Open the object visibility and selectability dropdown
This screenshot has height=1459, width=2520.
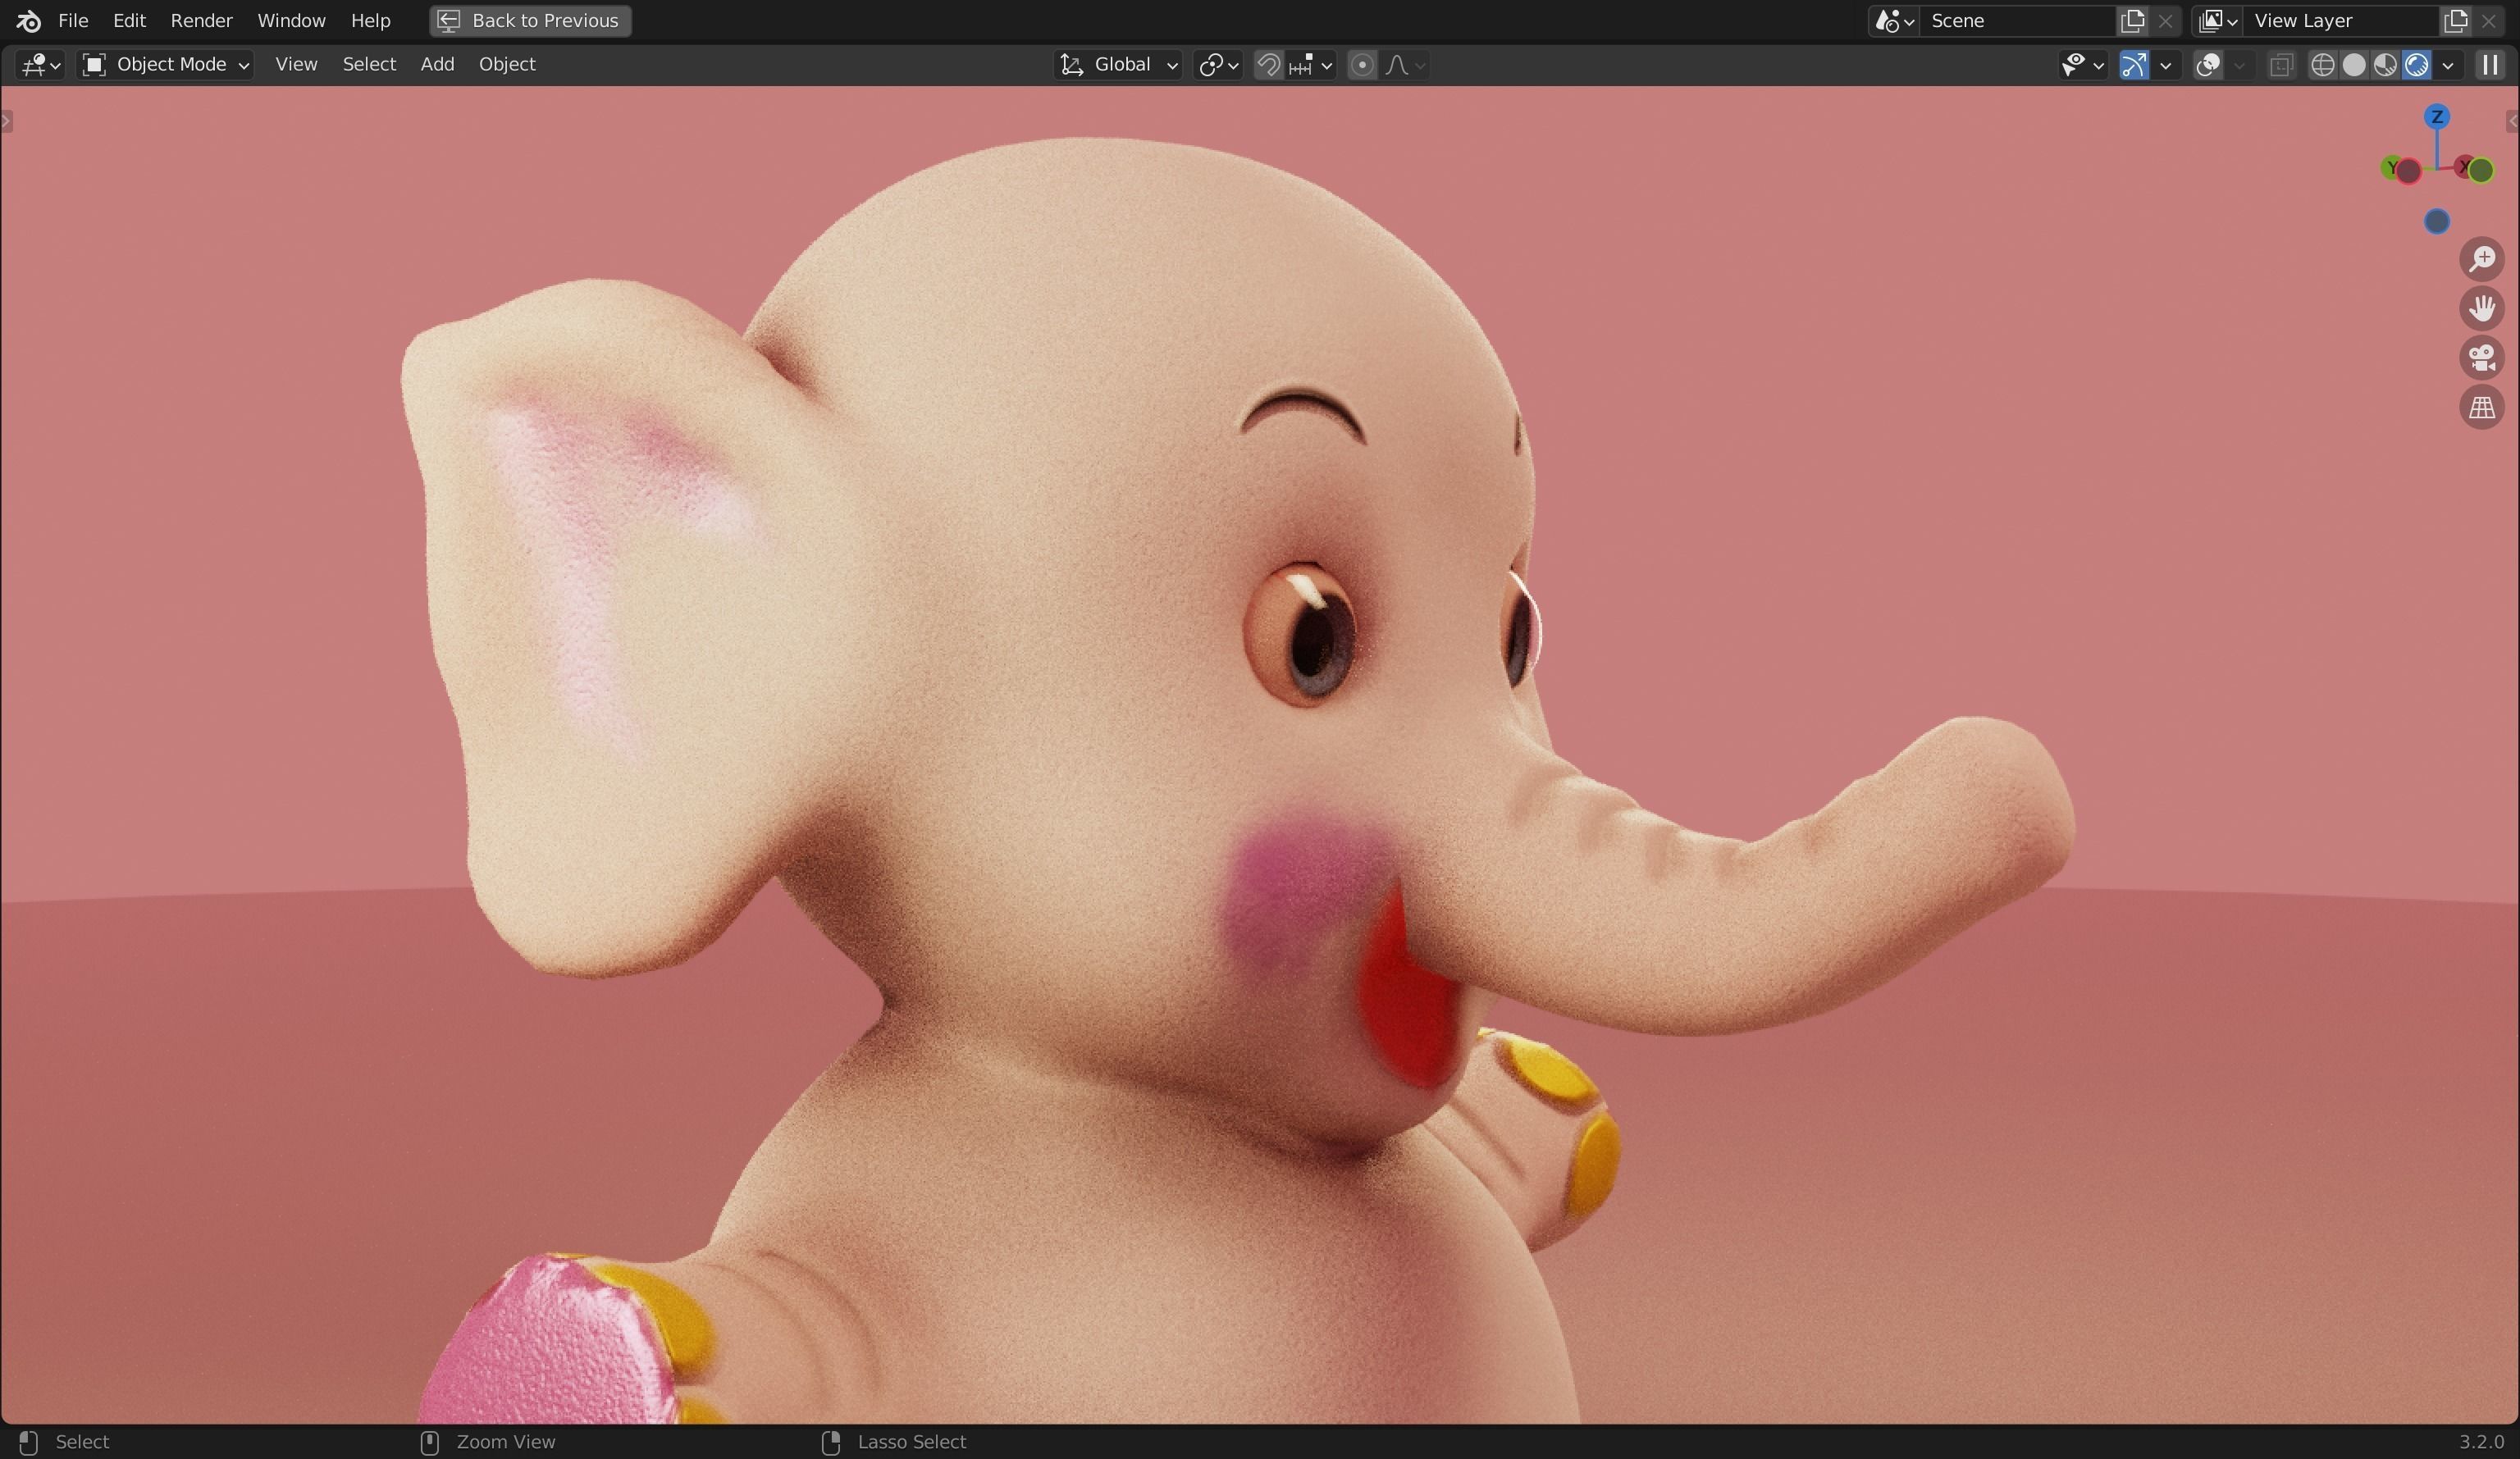[2082, 65]
